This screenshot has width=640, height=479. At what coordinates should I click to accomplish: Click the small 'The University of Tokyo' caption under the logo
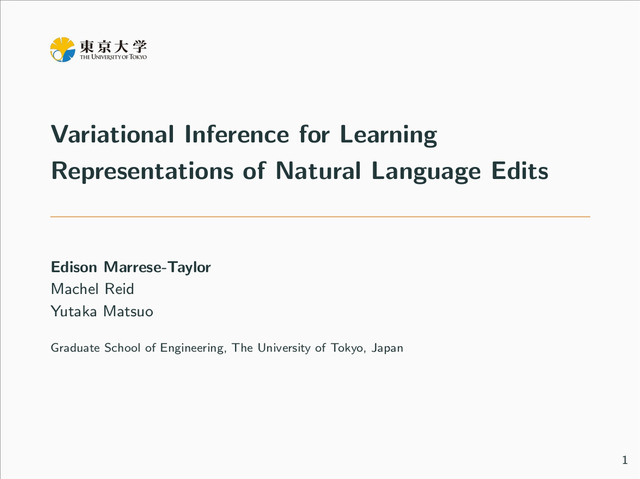pyautogui.click(x=113, y=58)
